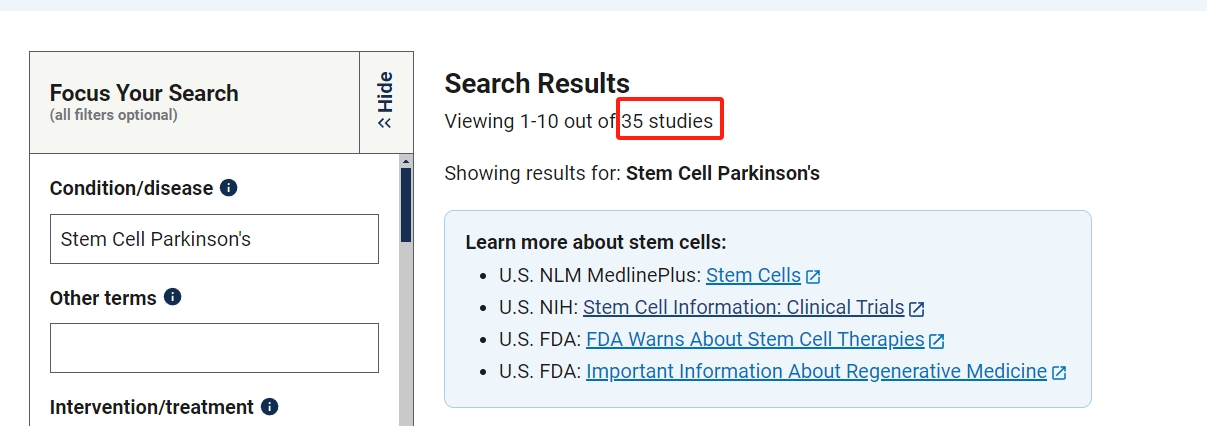Image resolution: width=1207 pixels, height=426 pixels.
Task: Click the external-link icon after Stem Cell Therapies
Action: [937, 340]
